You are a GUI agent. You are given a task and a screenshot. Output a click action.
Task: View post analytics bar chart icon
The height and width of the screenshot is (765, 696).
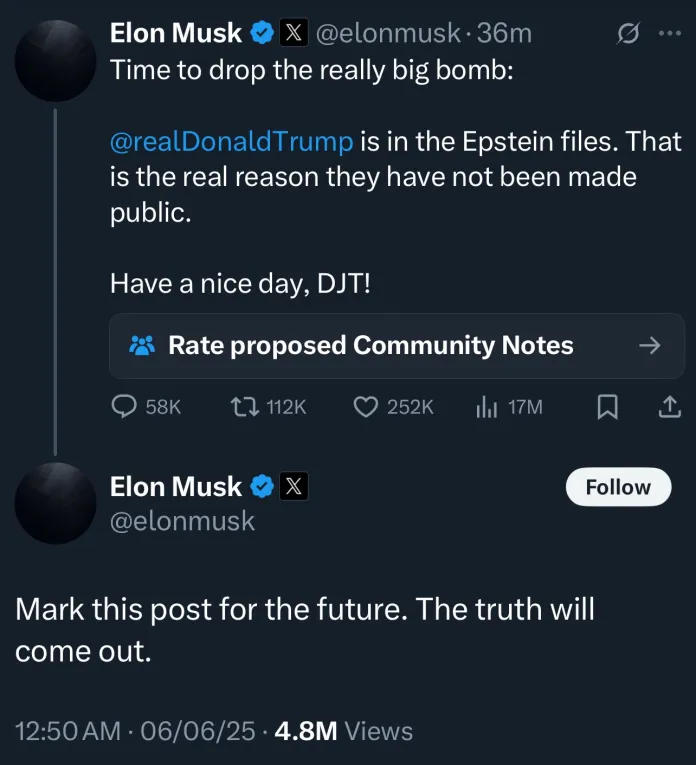(x=487, y=406)
